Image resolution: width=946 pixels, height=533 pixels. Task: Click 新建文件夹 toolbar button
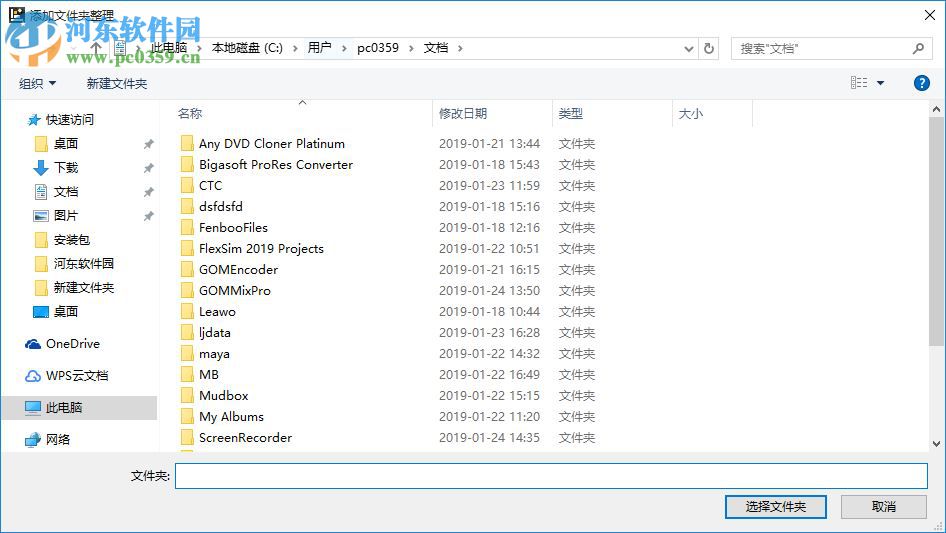click(x=116, y=83)
